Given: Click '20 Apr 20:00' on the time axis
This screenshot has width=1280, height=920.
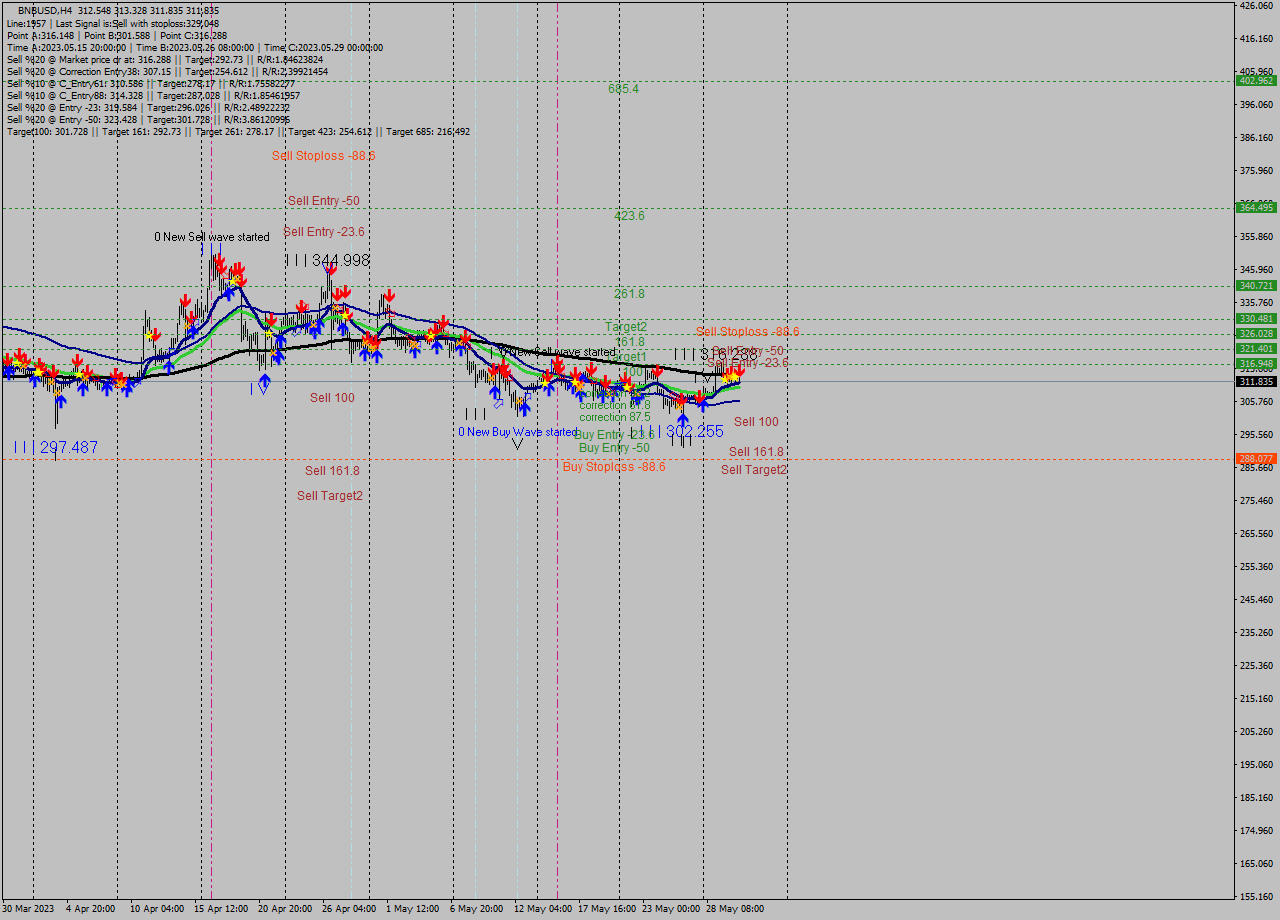Looking at the screenshot, I should [285, 909].
